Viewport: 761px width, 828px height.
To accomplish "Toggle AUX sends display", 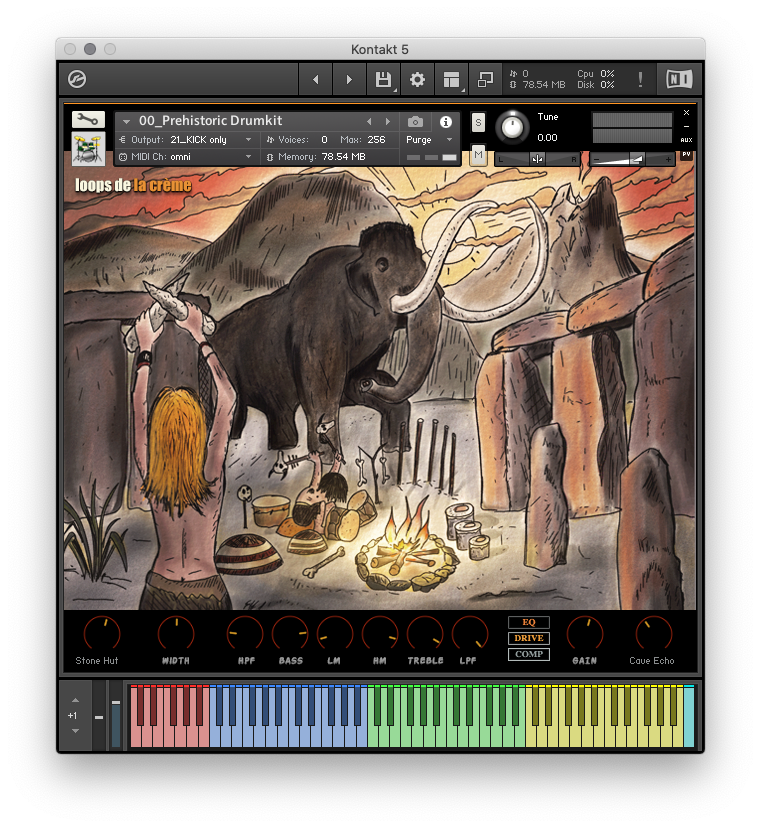I will tap(686, 140).
